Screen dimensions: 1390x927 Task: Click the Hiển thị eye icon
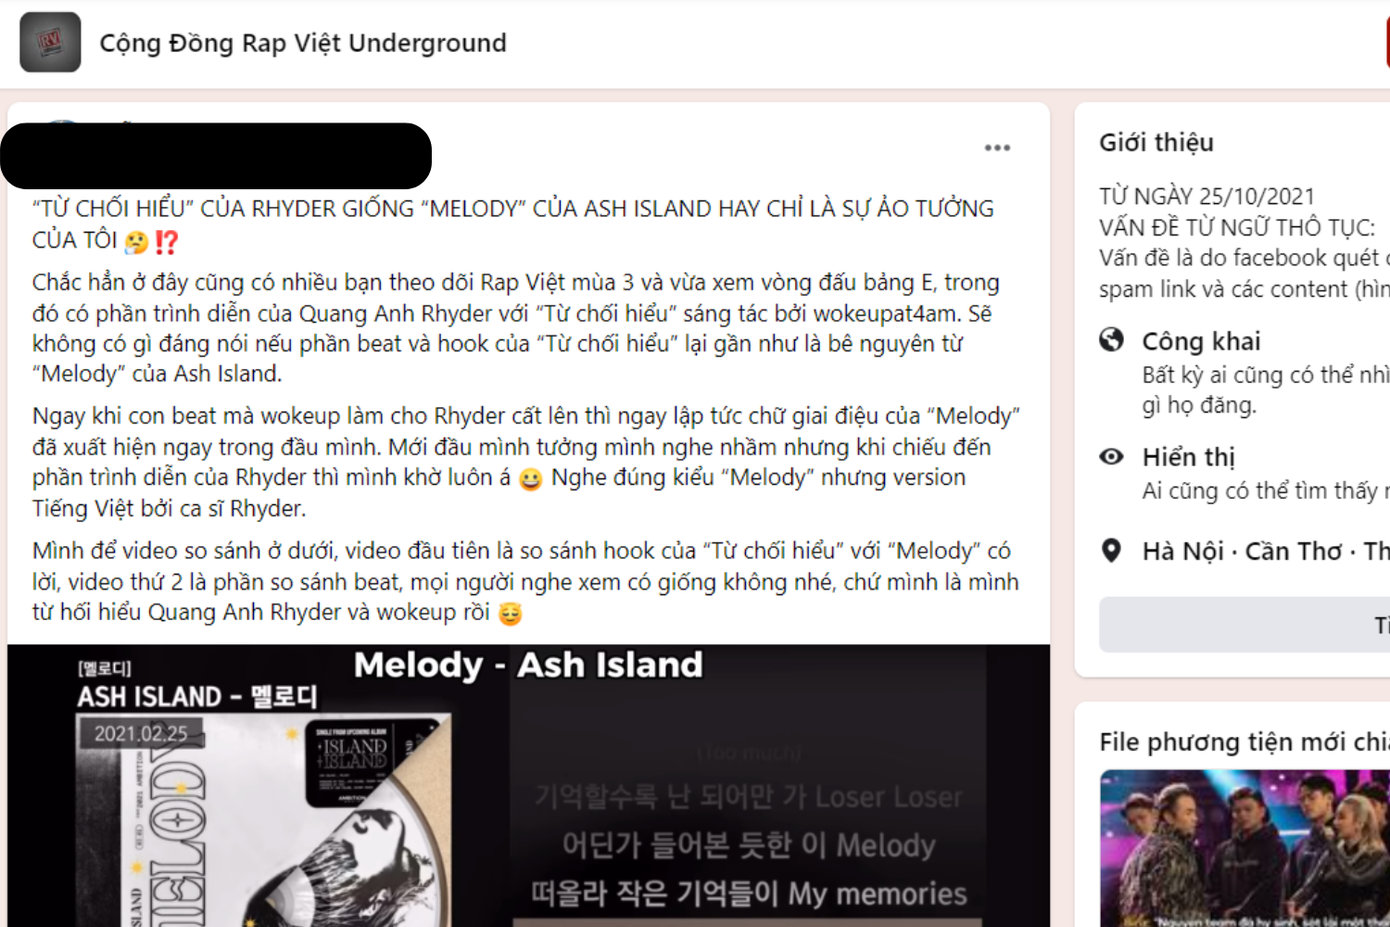[1111, 457]
